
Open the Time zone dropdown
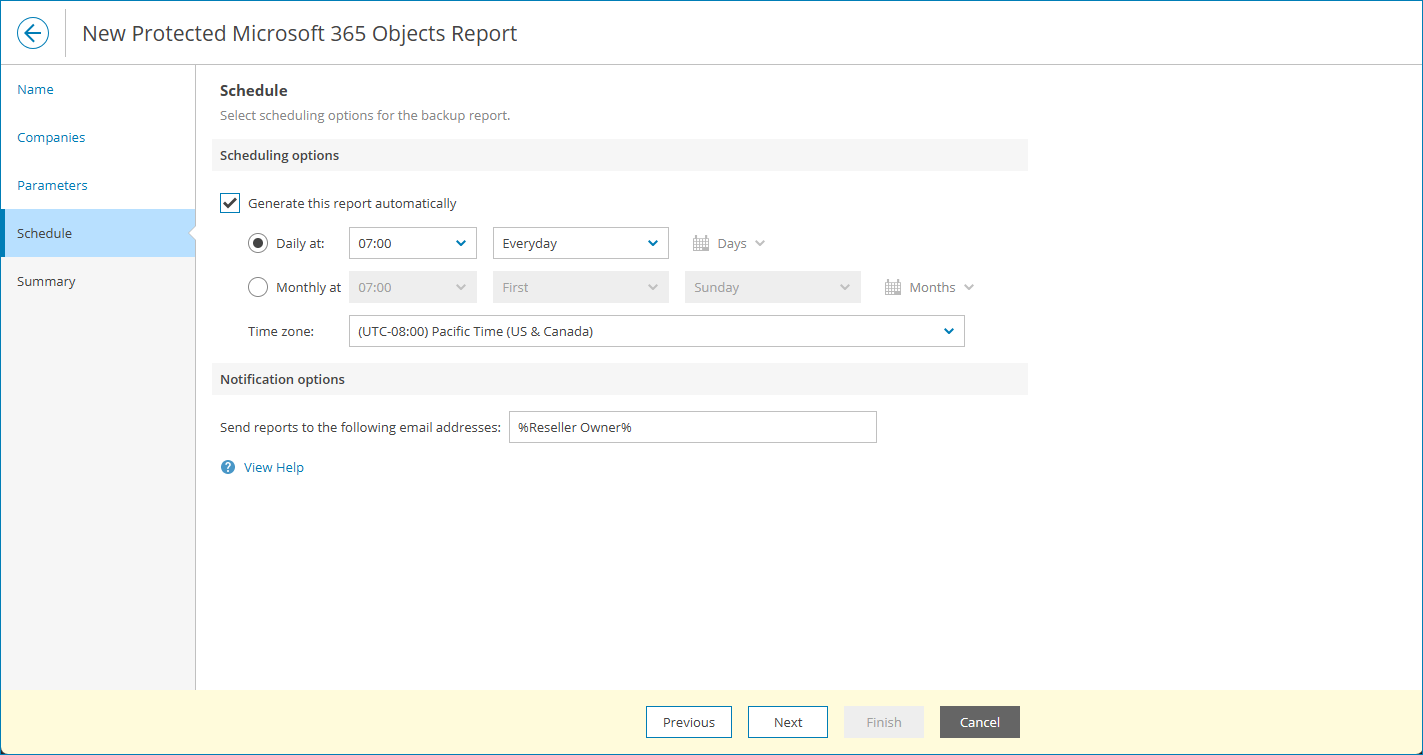tap(656, 331)
